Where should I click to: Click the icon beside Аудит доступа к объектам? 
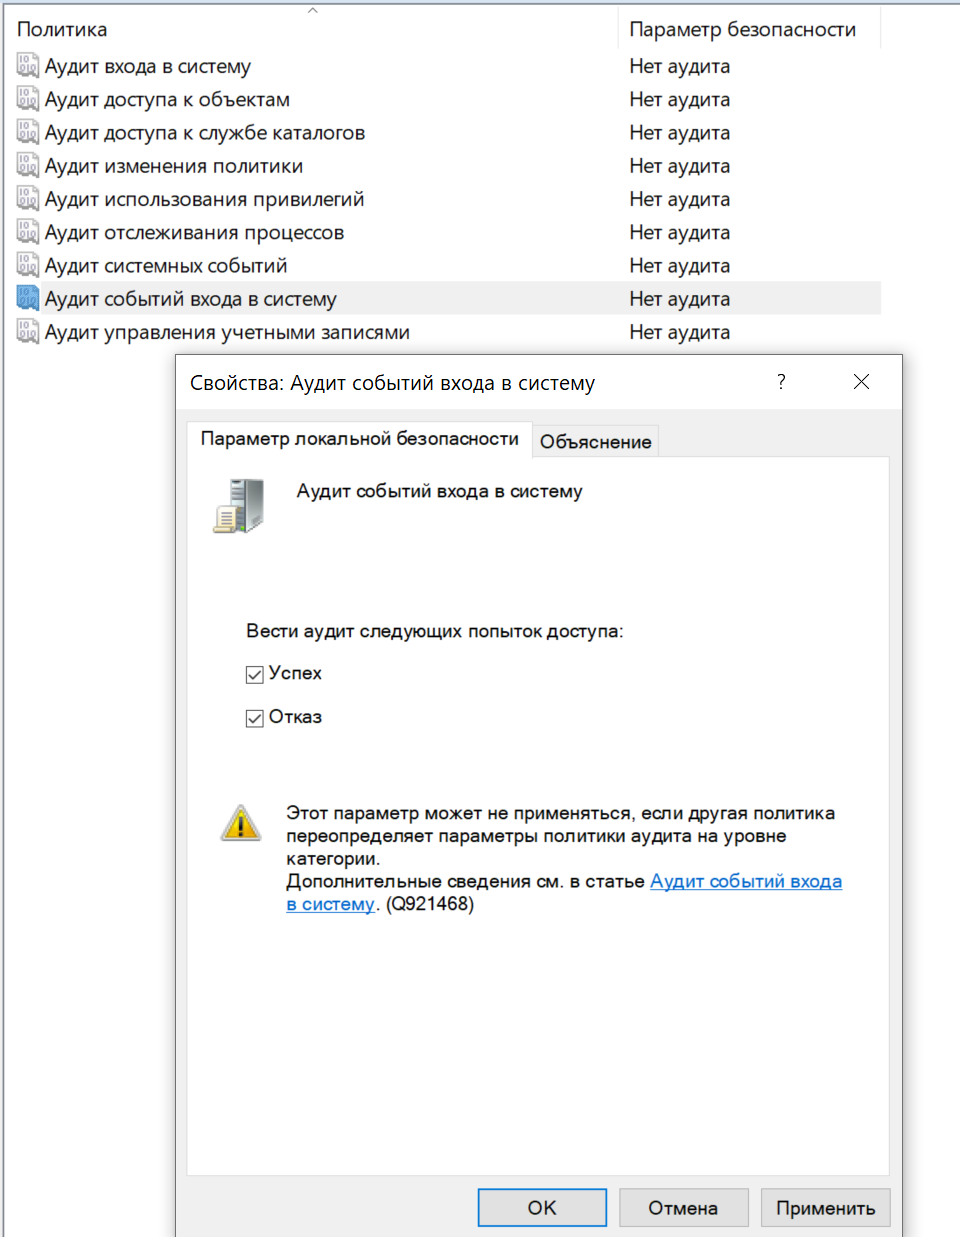pyautogui.click(x=28, y=100)
